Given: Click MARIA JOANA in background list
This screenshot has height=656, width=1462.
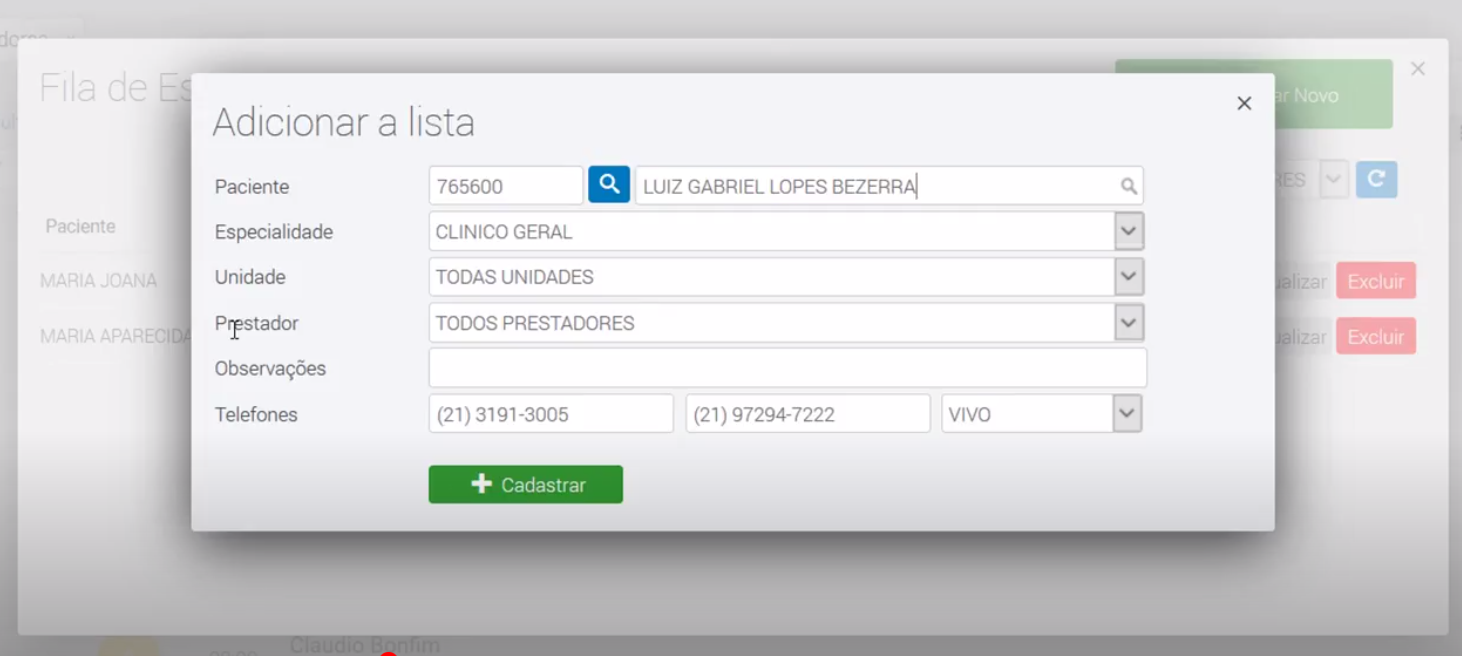Looking at the screenshot, I should coord(98,281).
